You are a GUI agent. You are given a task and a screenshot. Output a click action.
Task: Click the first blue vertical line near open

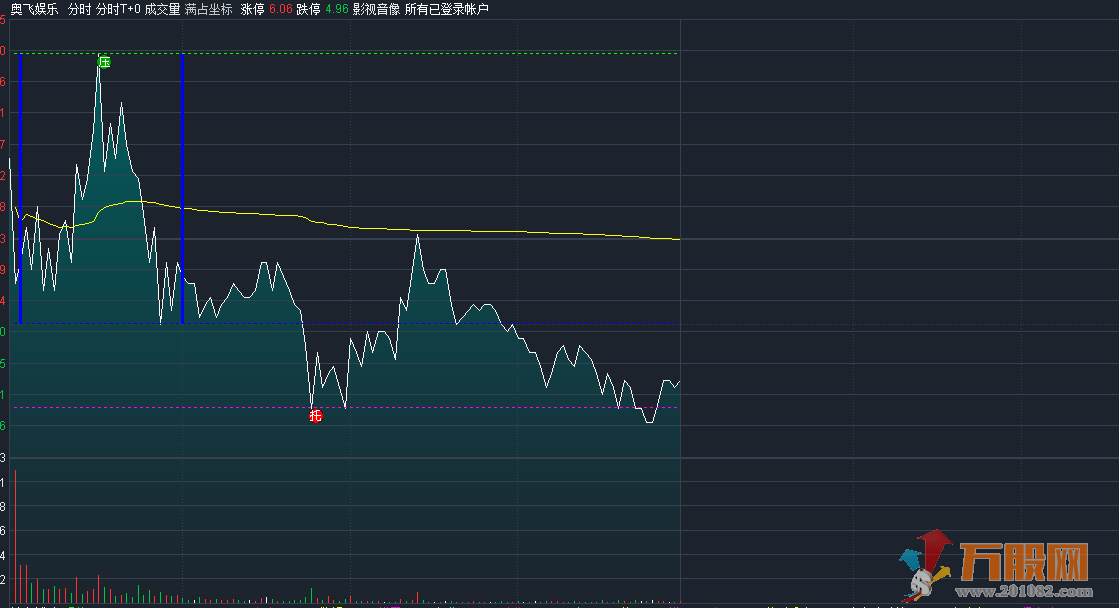pos(21,188)
